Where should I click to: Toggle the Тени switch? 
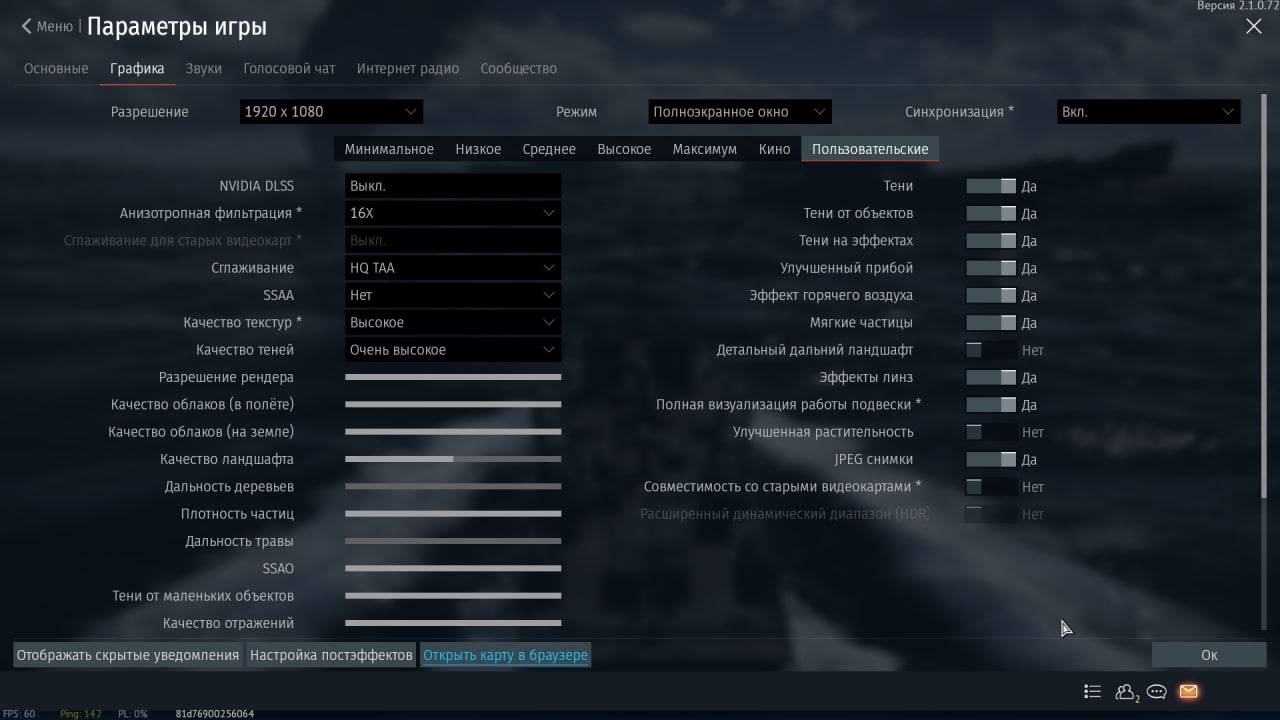point(991,186)
